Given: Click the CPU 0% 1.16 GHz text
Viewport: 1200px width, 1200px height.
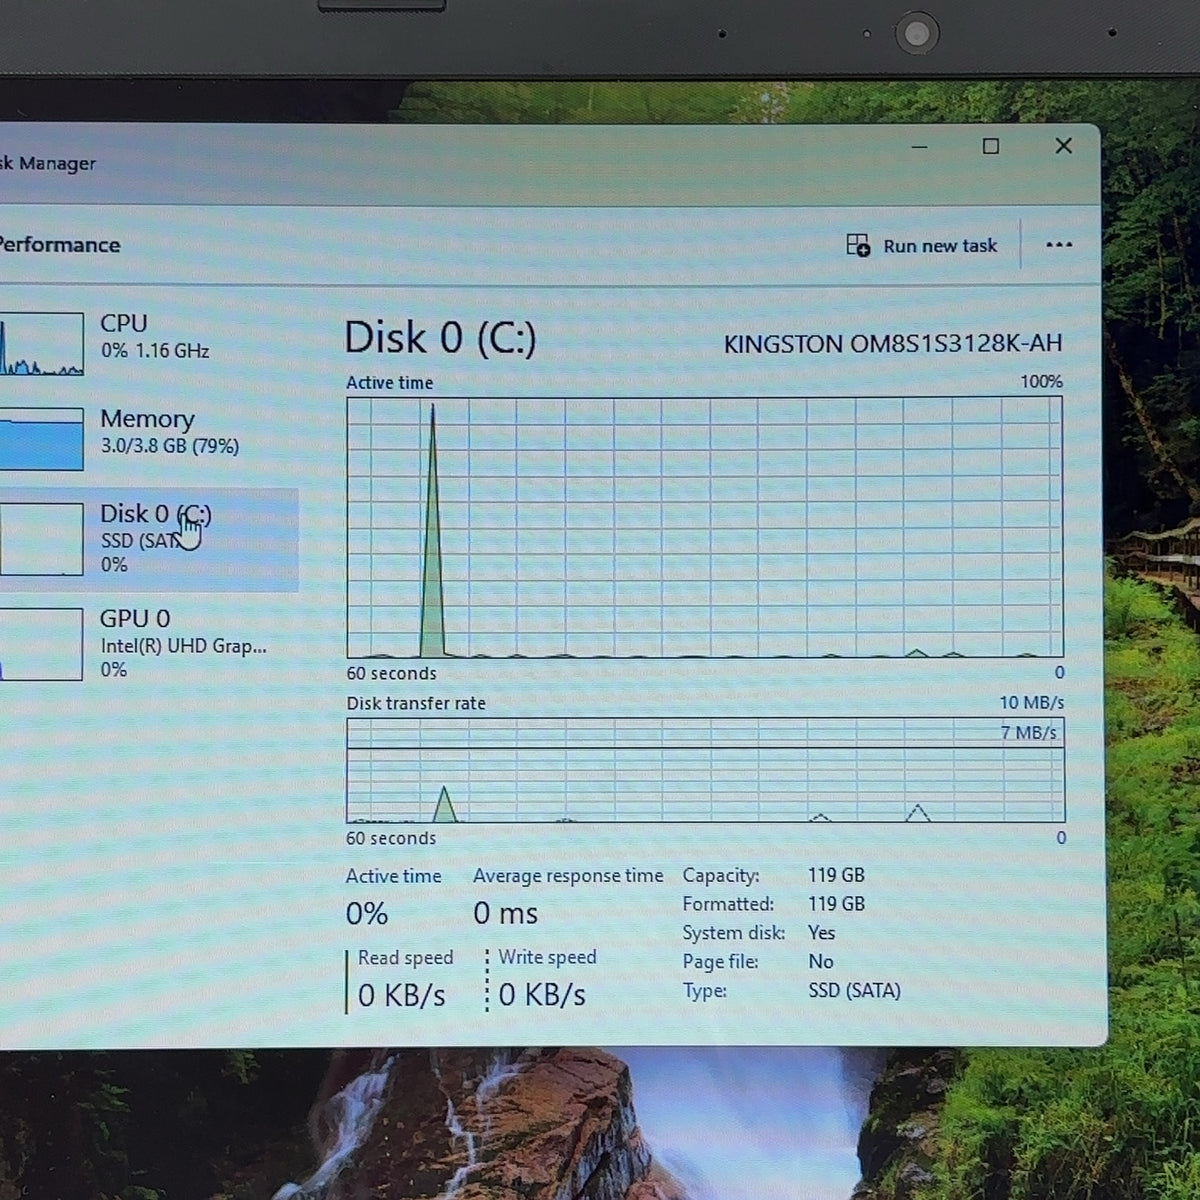Looking at the screenshot, I should pos(155,351).
